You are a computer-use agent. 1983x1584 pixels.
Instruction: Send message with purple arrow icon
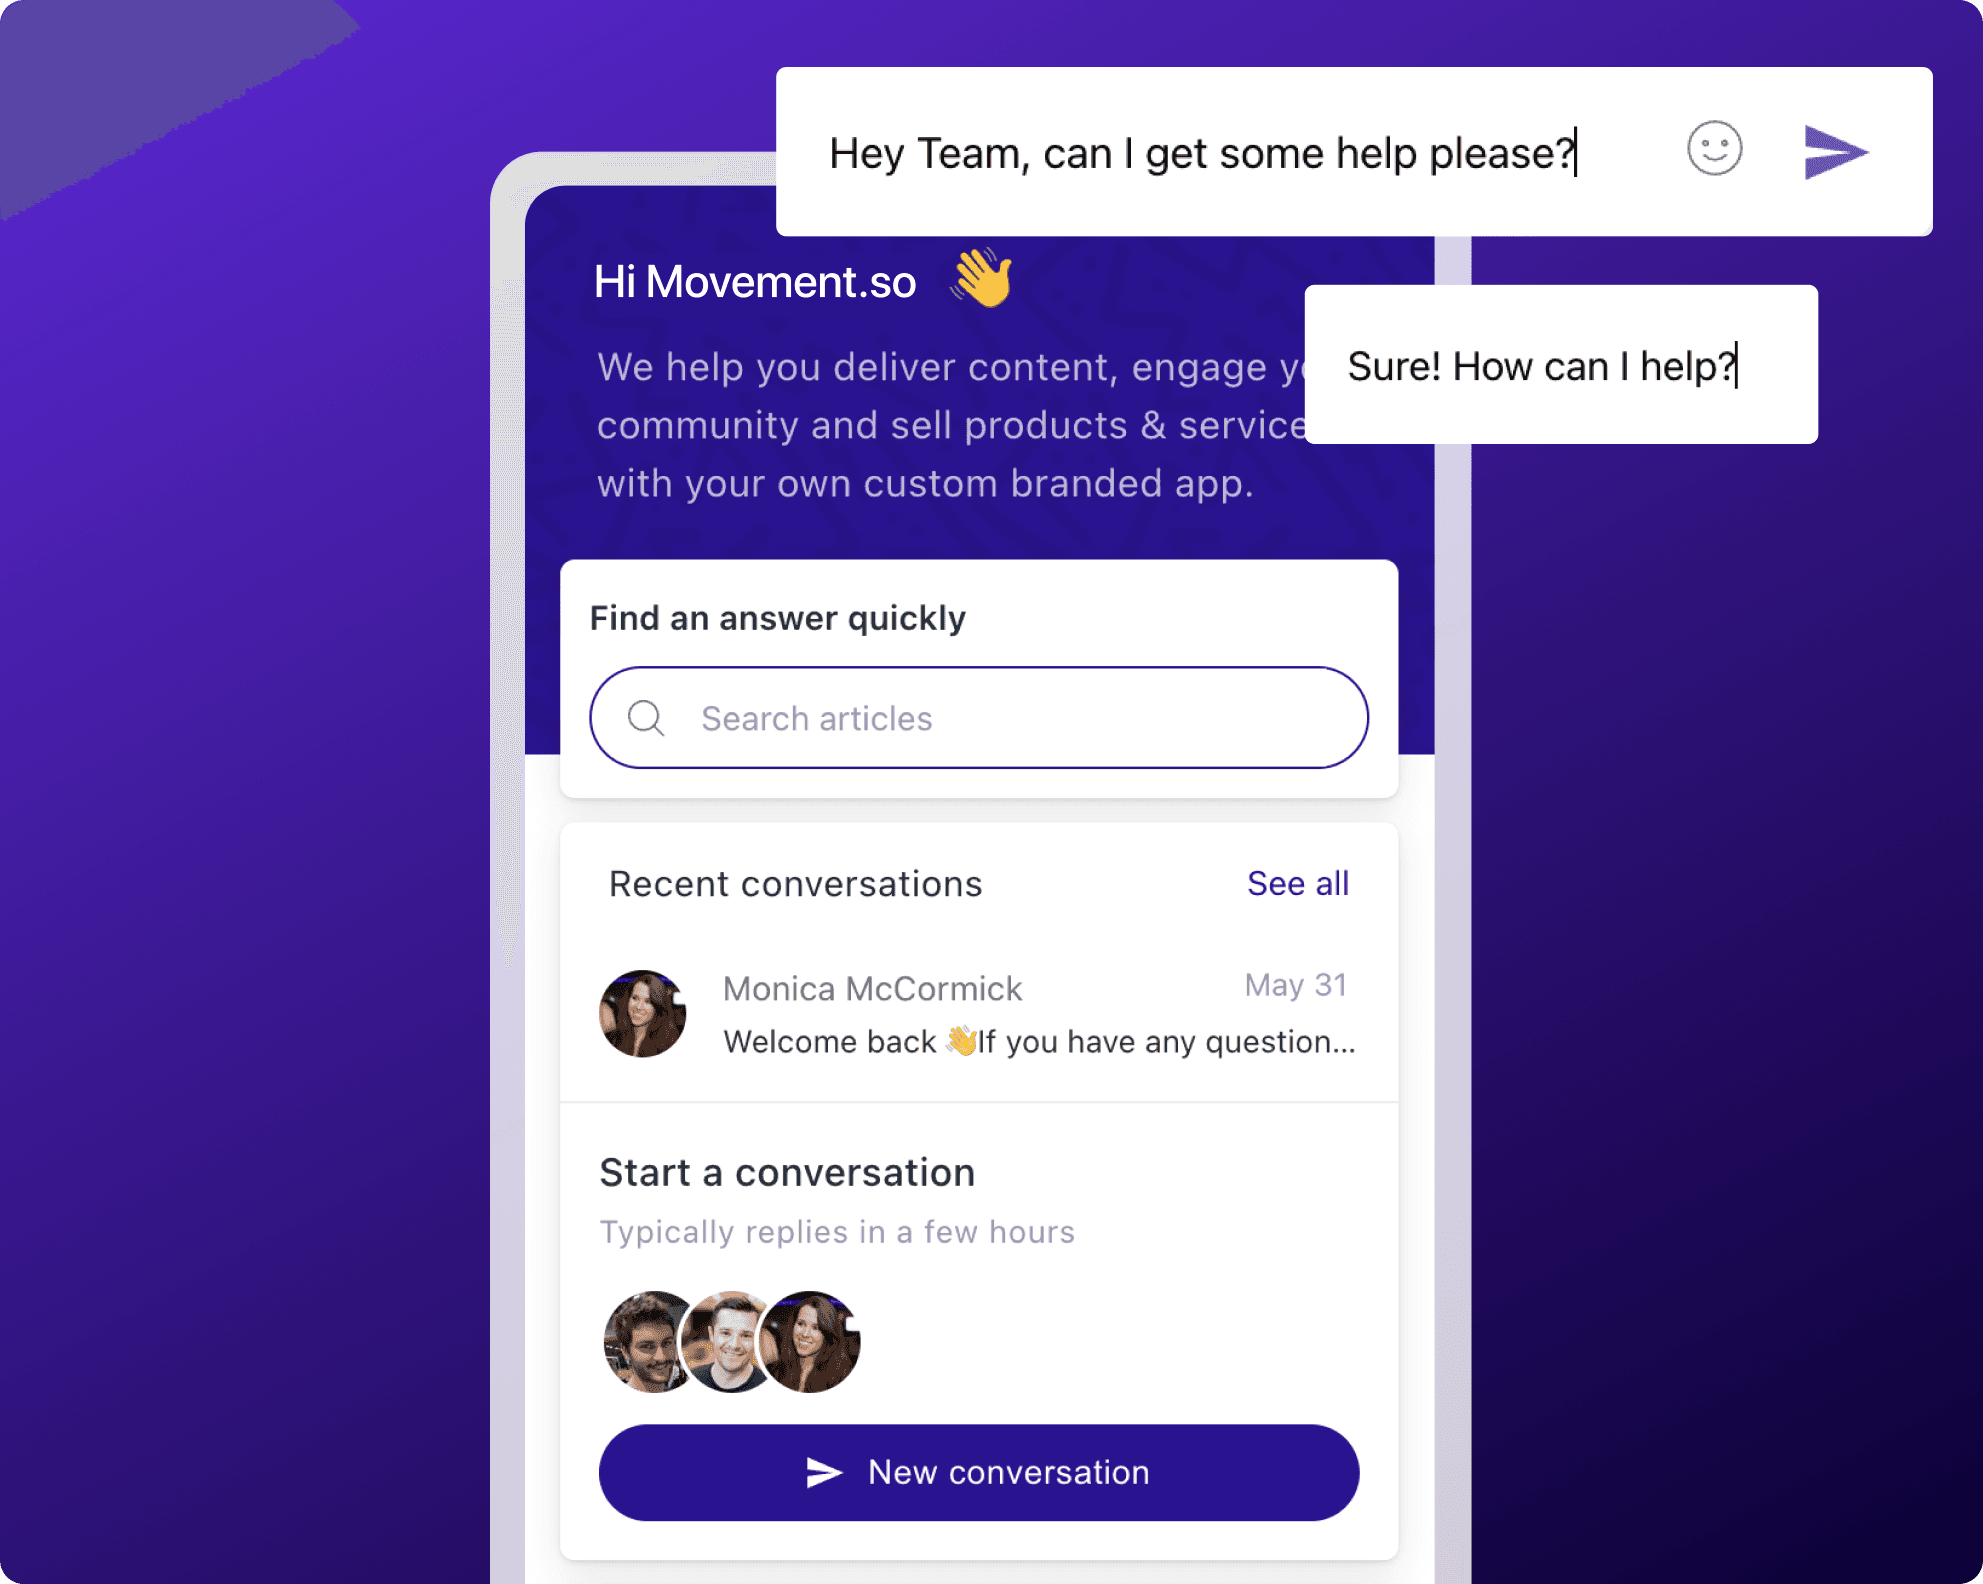[1836, 152]
